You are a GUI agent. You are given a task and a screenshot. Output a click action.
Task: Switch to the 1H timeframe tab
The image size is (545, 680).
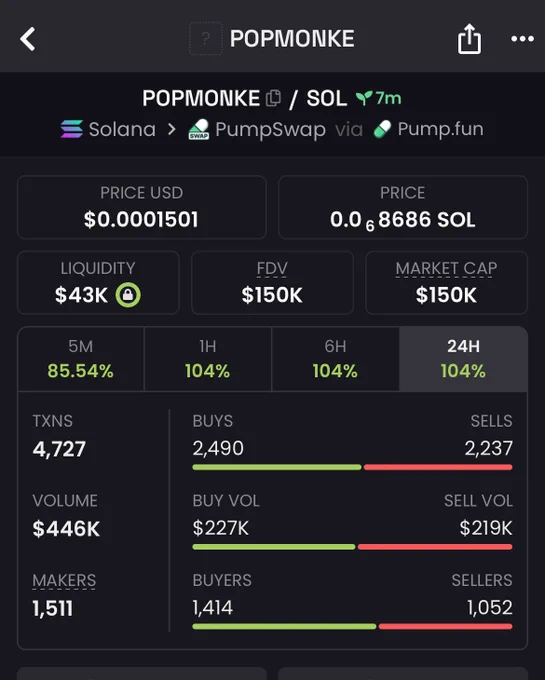208,359
